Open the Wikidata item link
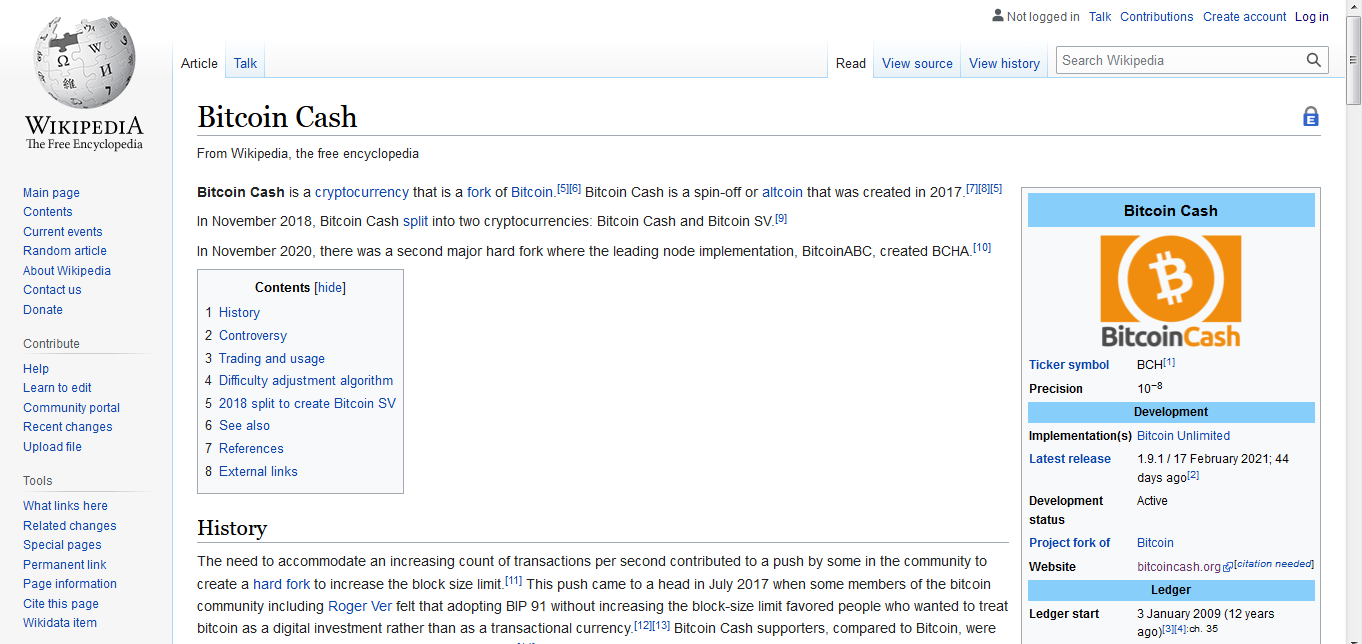1362x644 pixels. click(x=60, y=623)
